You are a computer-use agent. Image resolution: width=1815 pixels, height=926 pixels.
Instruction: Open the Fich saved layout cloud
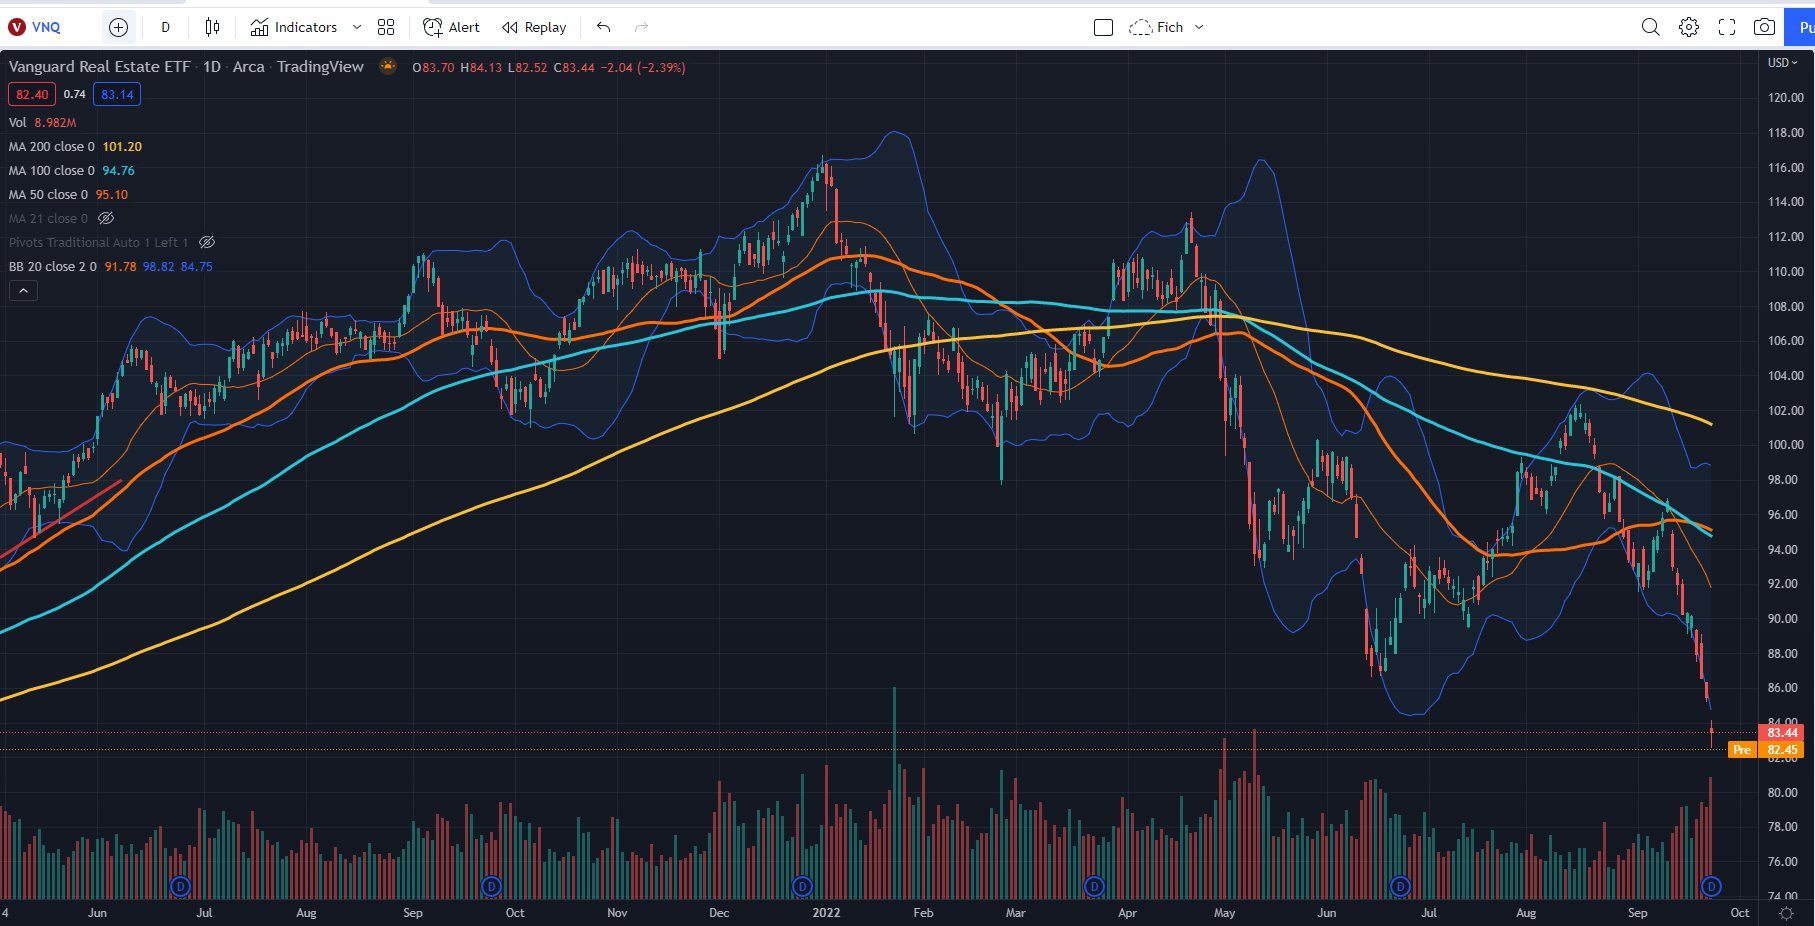tap(1155, 27)
